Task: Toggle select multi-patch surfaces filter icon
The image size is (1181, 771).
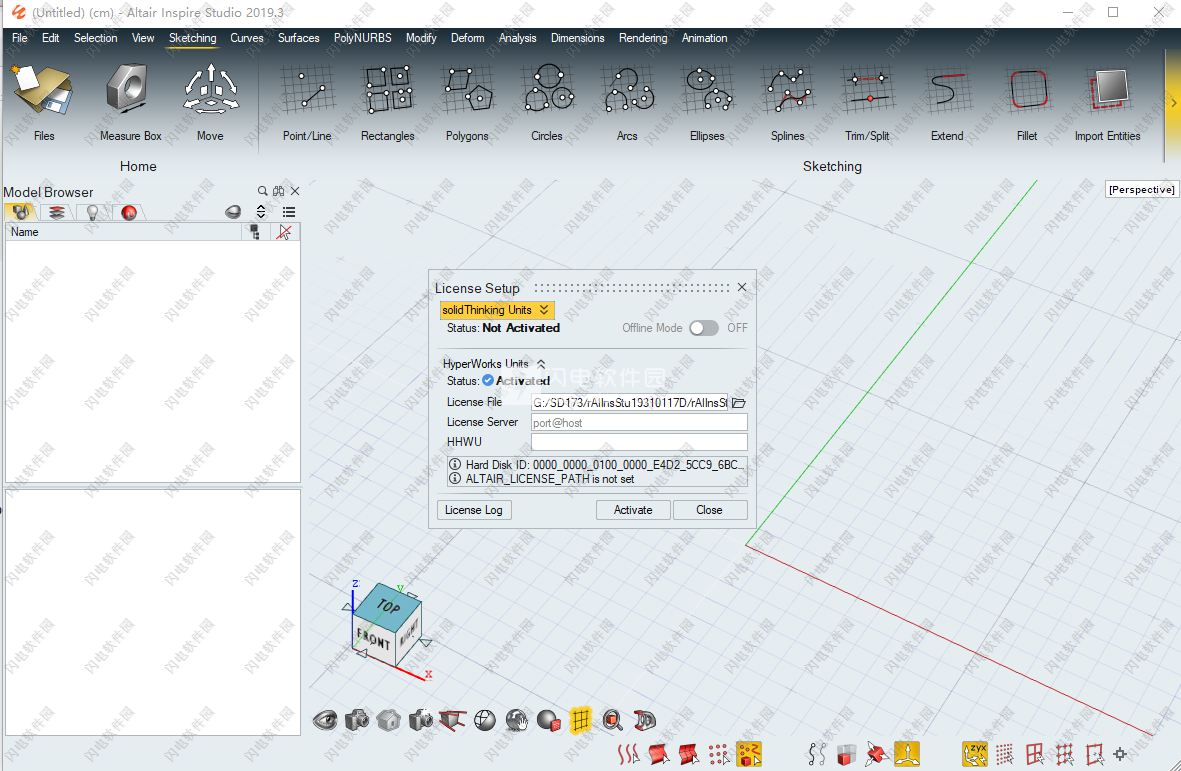Action: pyautogui.click(x=688, y=754)
